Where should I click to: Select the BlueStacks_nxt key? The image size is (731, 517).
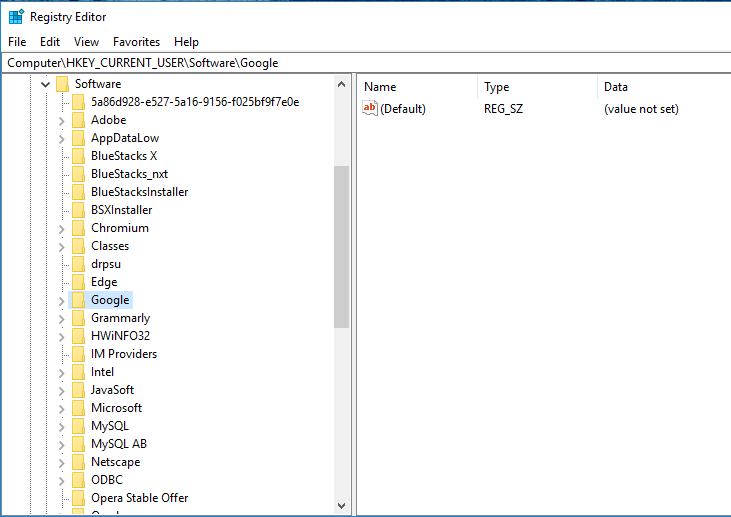pyautogui.click(x=129, y=174)
